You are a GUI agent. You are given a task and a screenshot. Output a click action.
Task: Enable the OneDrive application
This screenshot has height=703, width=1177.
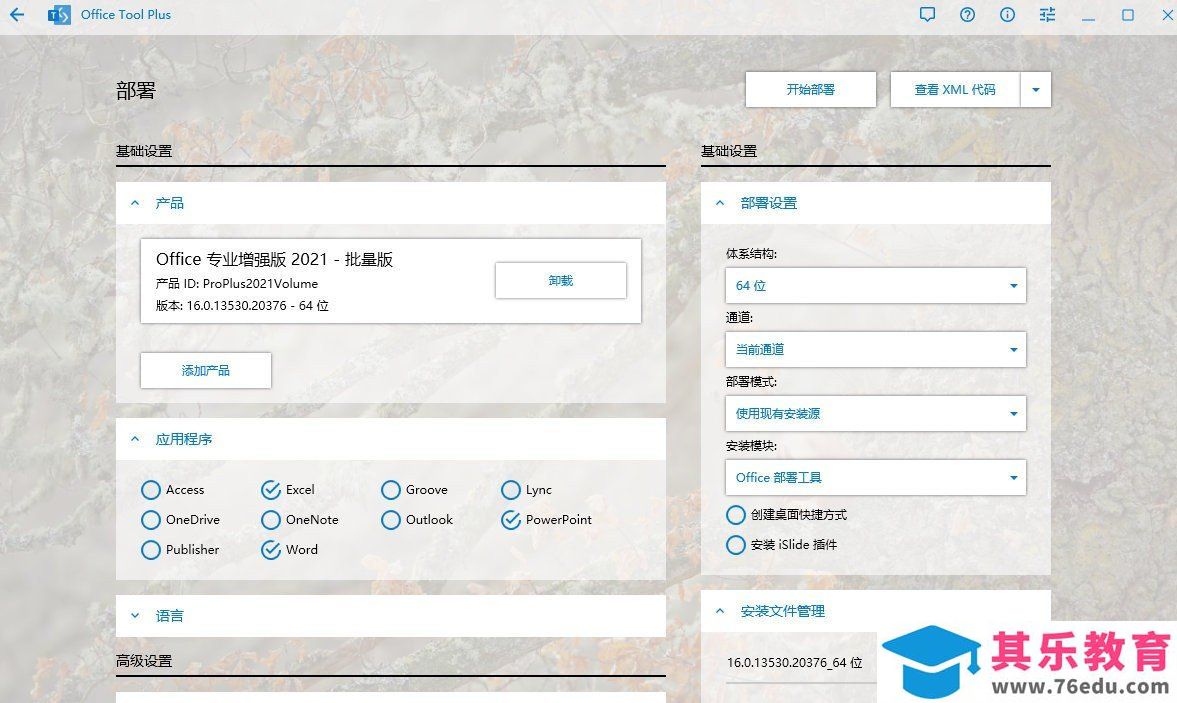[x=151, y=520]
